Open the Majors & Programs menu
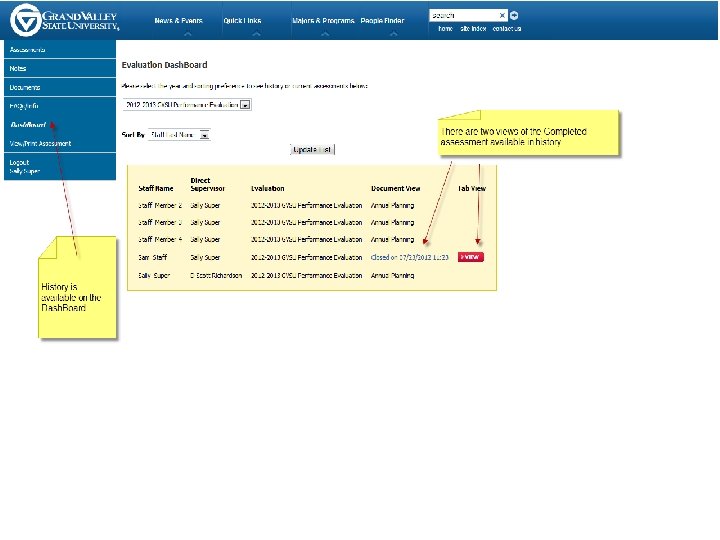720x540 pixels. (x=323, y=21)
